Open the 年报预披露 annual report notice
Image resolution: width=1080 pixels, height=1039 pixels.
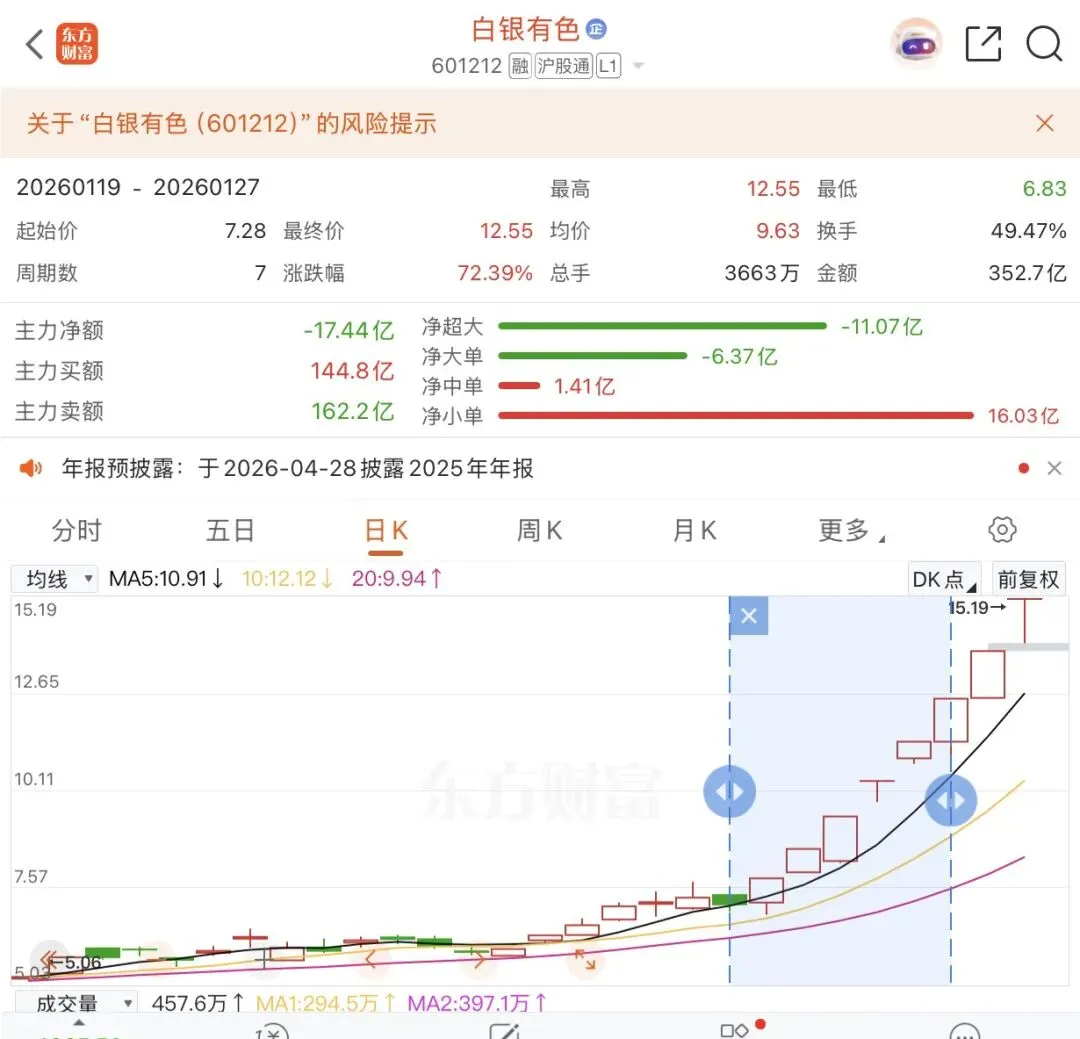click(298, 469)
